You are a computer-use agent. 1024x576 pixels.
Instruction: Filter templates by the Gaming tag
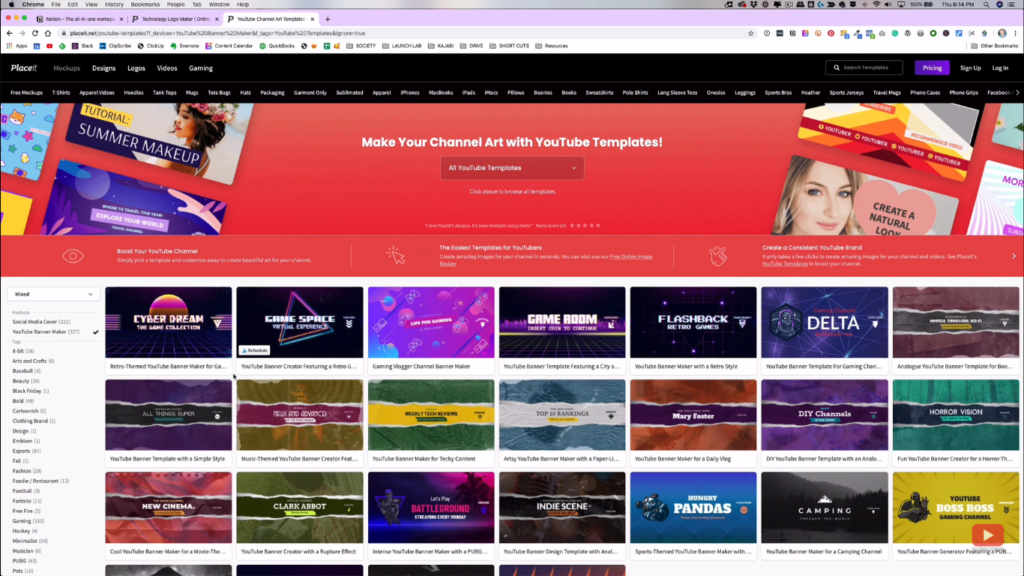coord(28,521)
